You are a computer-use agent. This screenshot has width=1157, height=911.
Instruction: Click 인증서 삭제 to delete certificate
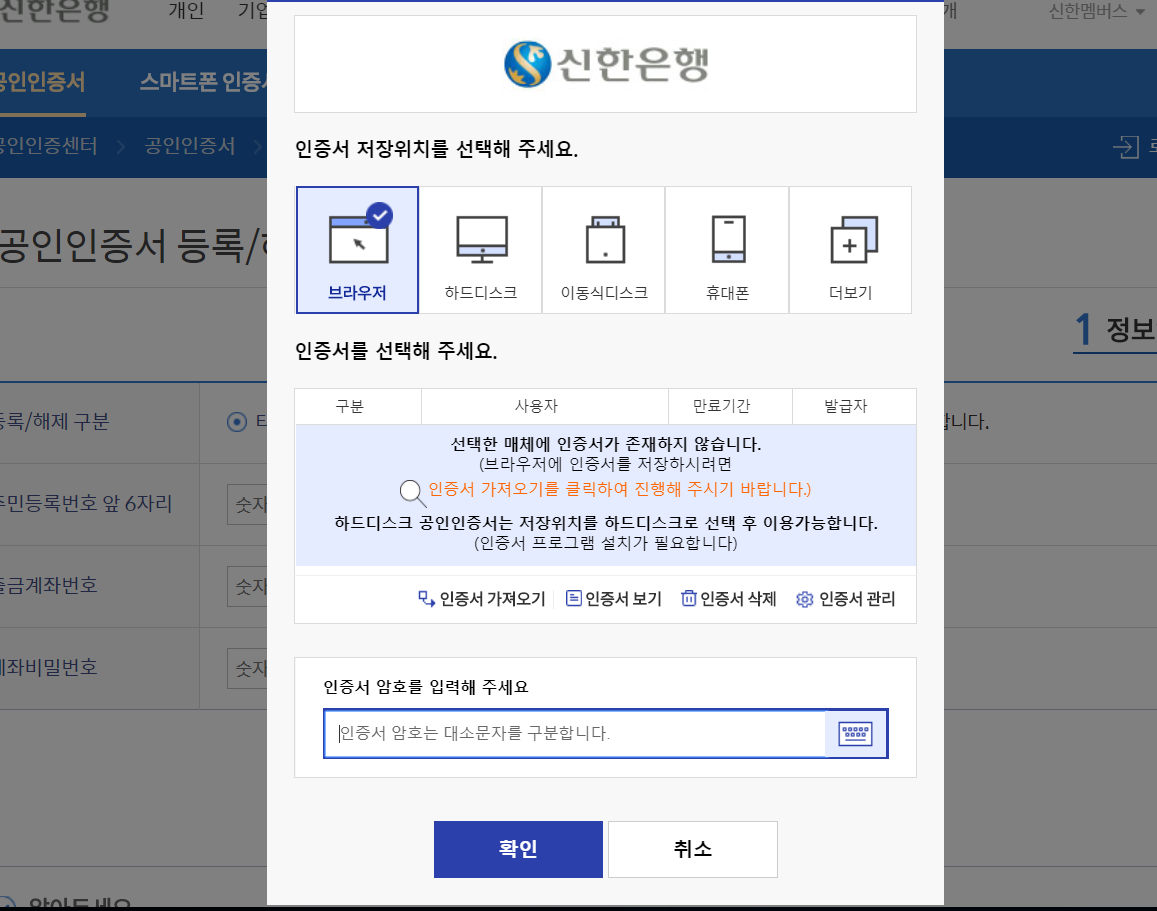pos(729,599)
